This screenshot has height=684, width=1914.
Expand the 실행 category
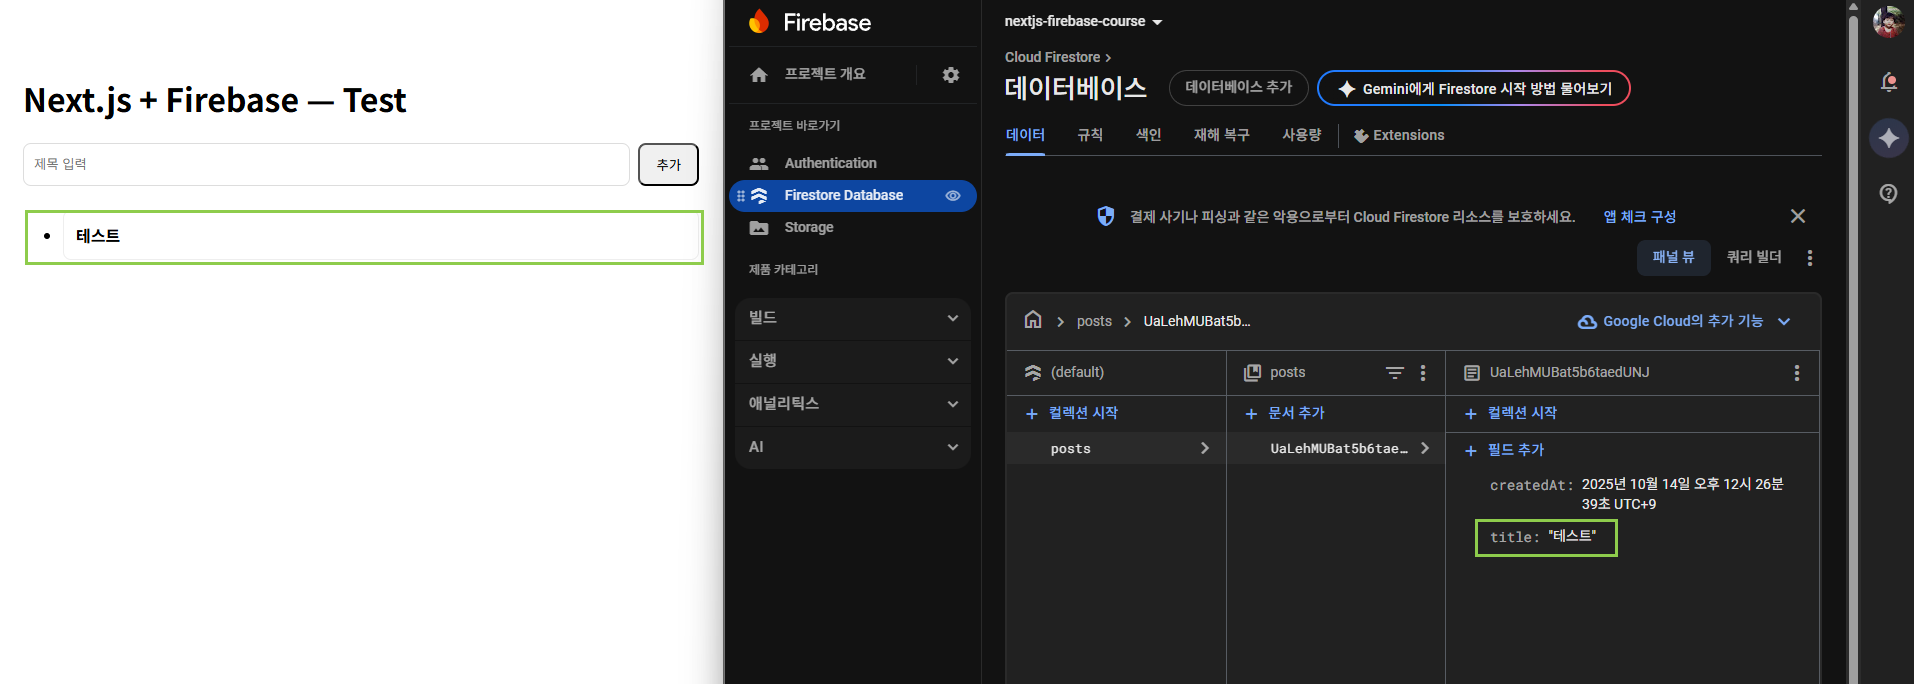(x=853, y=361)
